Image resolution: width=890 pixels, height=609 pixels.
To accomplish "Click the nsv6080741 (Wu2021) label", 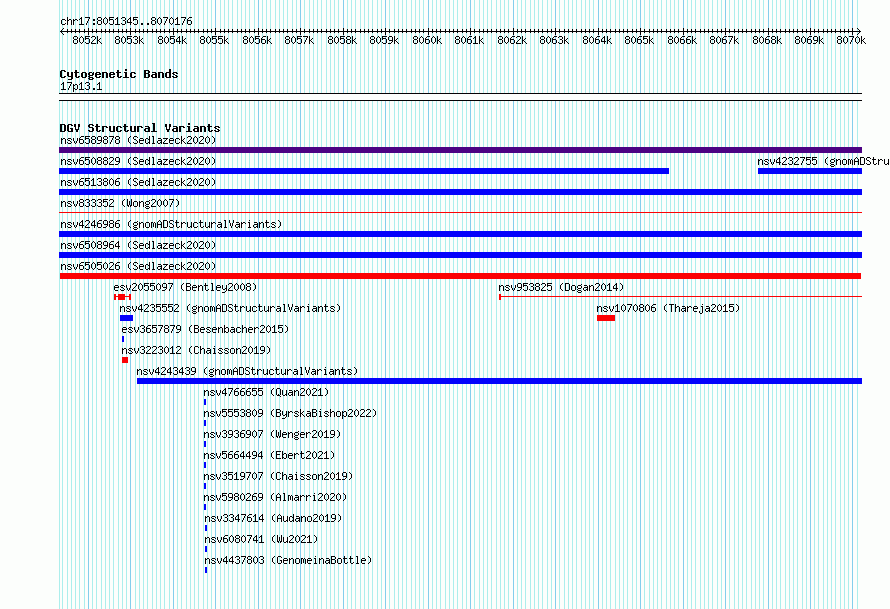I will [261, 539].
